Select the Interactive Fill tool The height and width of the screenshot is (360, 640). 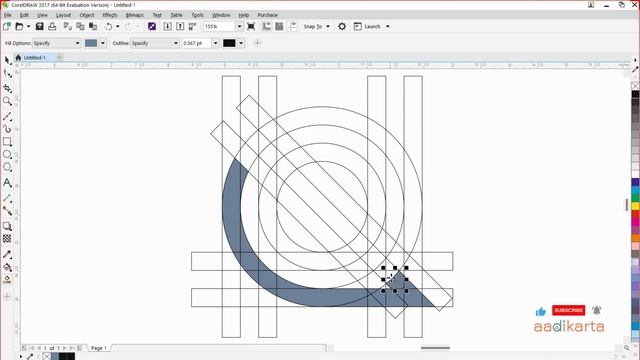click(7, 267)
